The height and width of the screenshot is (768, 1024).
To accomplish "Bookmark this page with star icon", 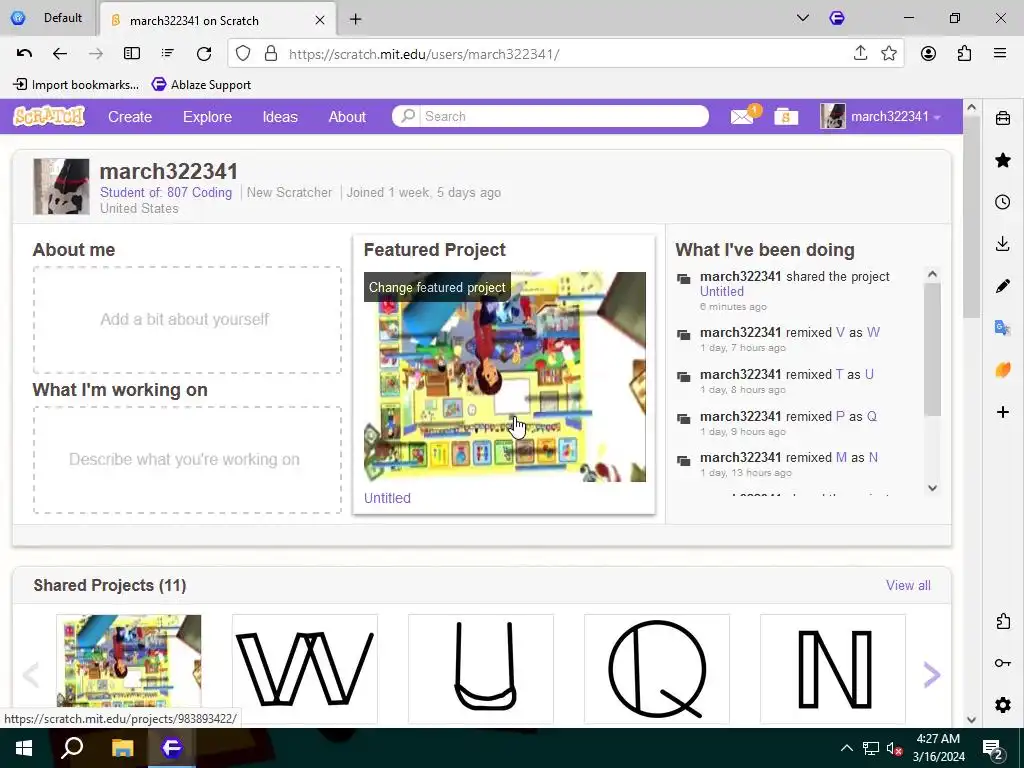I will (x=889, y=54).
